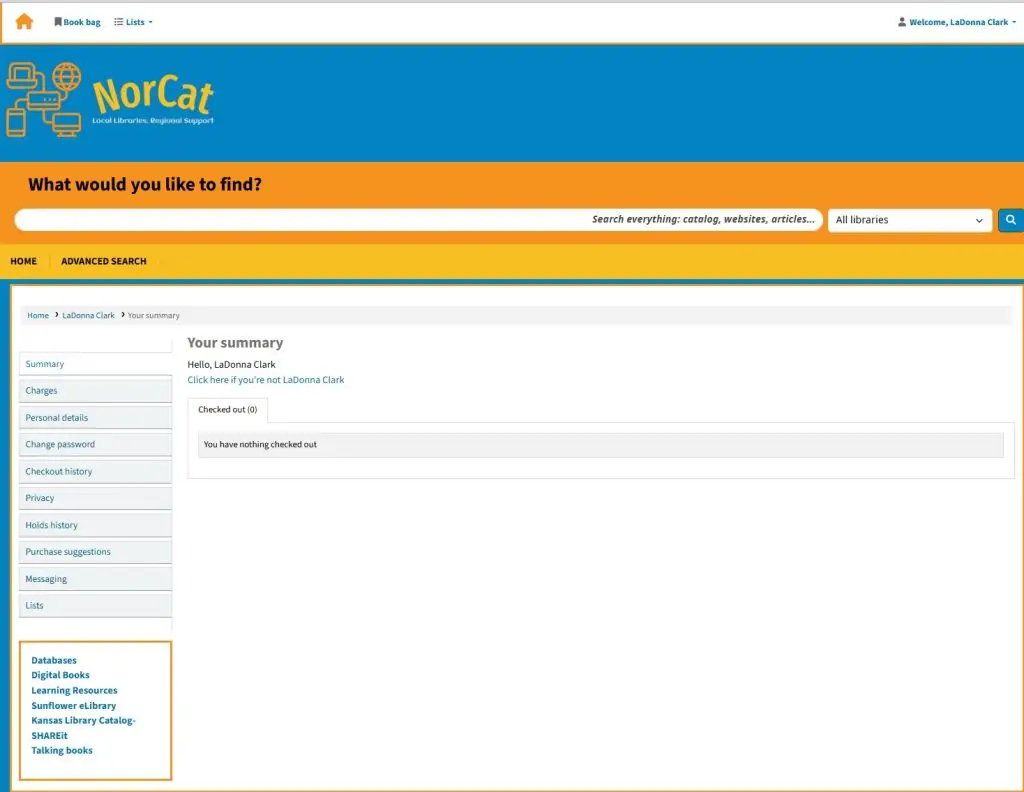Expand the Lists dropdown menu
This screenshot has height=792, width=1024.
click(x=133, y=22)
